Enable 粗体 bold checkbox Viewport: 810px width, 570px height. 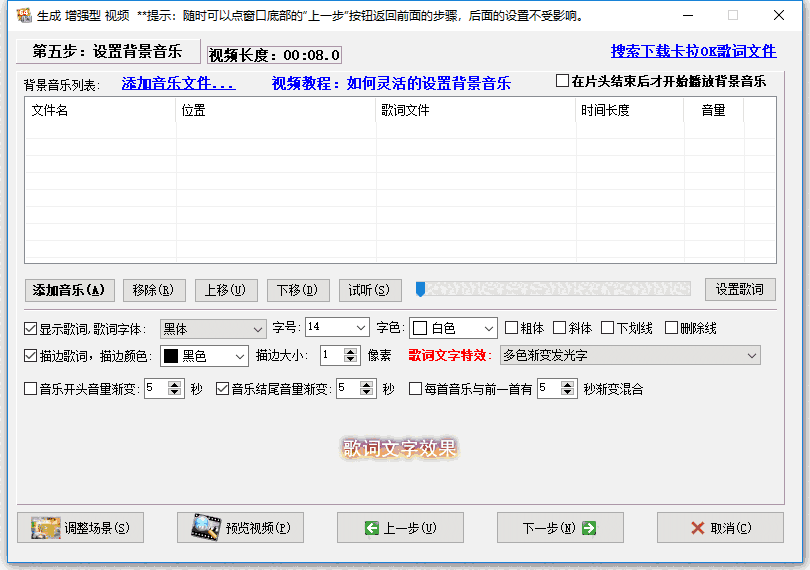511,328
